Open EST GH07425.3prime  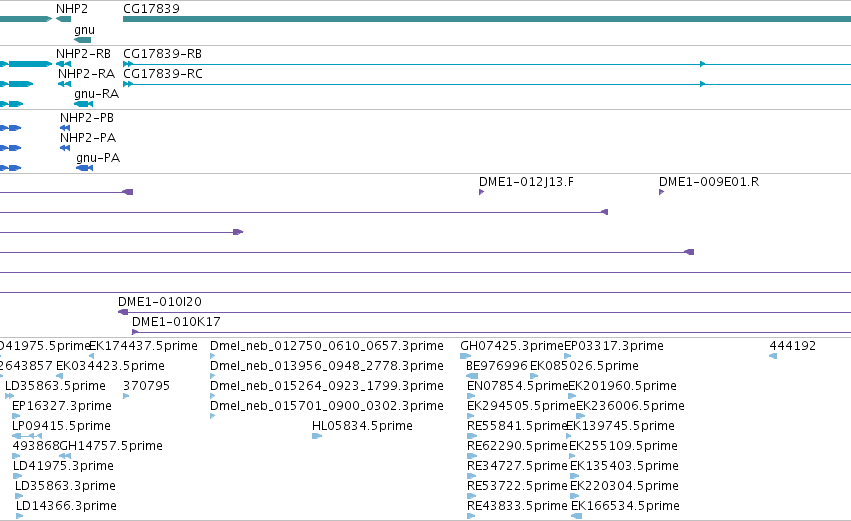[512, 346]
